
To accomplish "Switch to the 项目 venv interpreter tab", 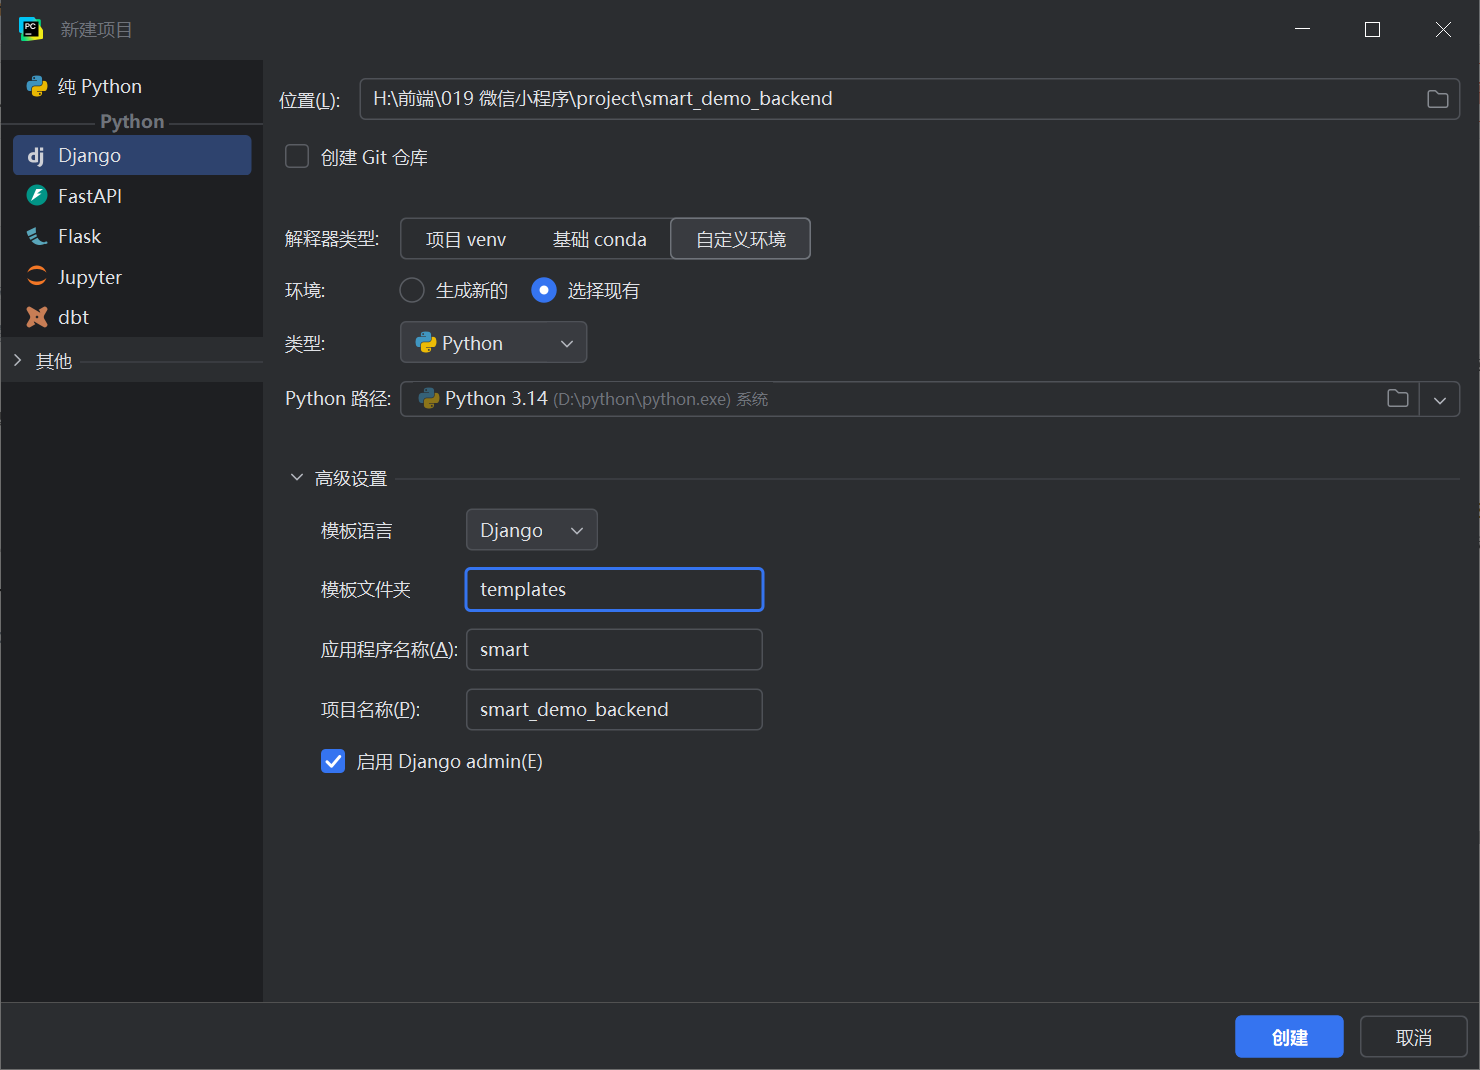I will coord(466,239).
